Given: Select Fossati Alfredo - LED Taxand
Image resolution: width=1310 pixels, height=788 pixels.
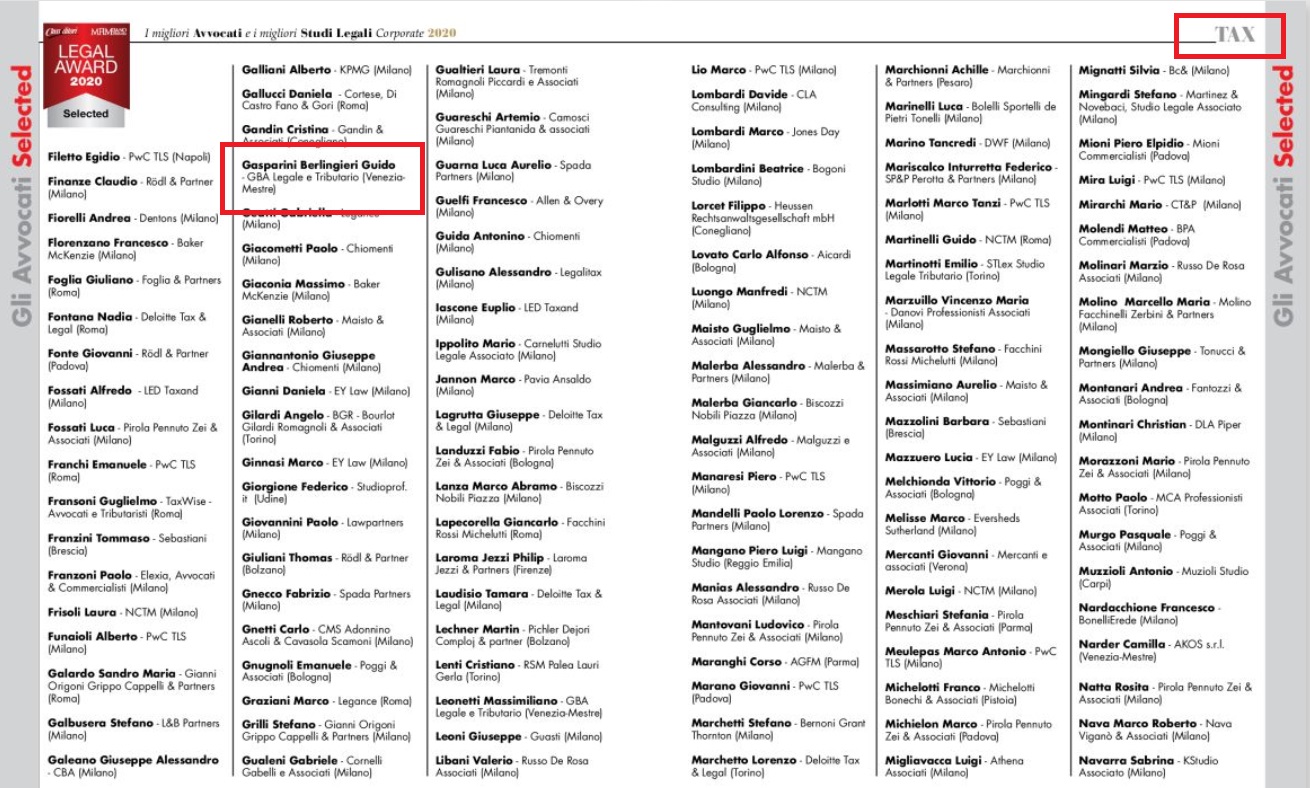Looking at the screenshot, I should [x=123, y=396].
